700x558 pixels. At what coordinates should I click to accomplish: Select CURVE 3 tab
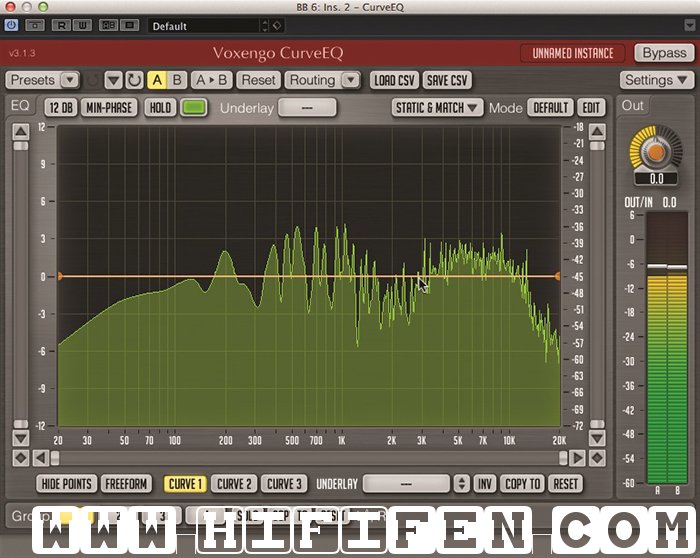pos(284,484)
